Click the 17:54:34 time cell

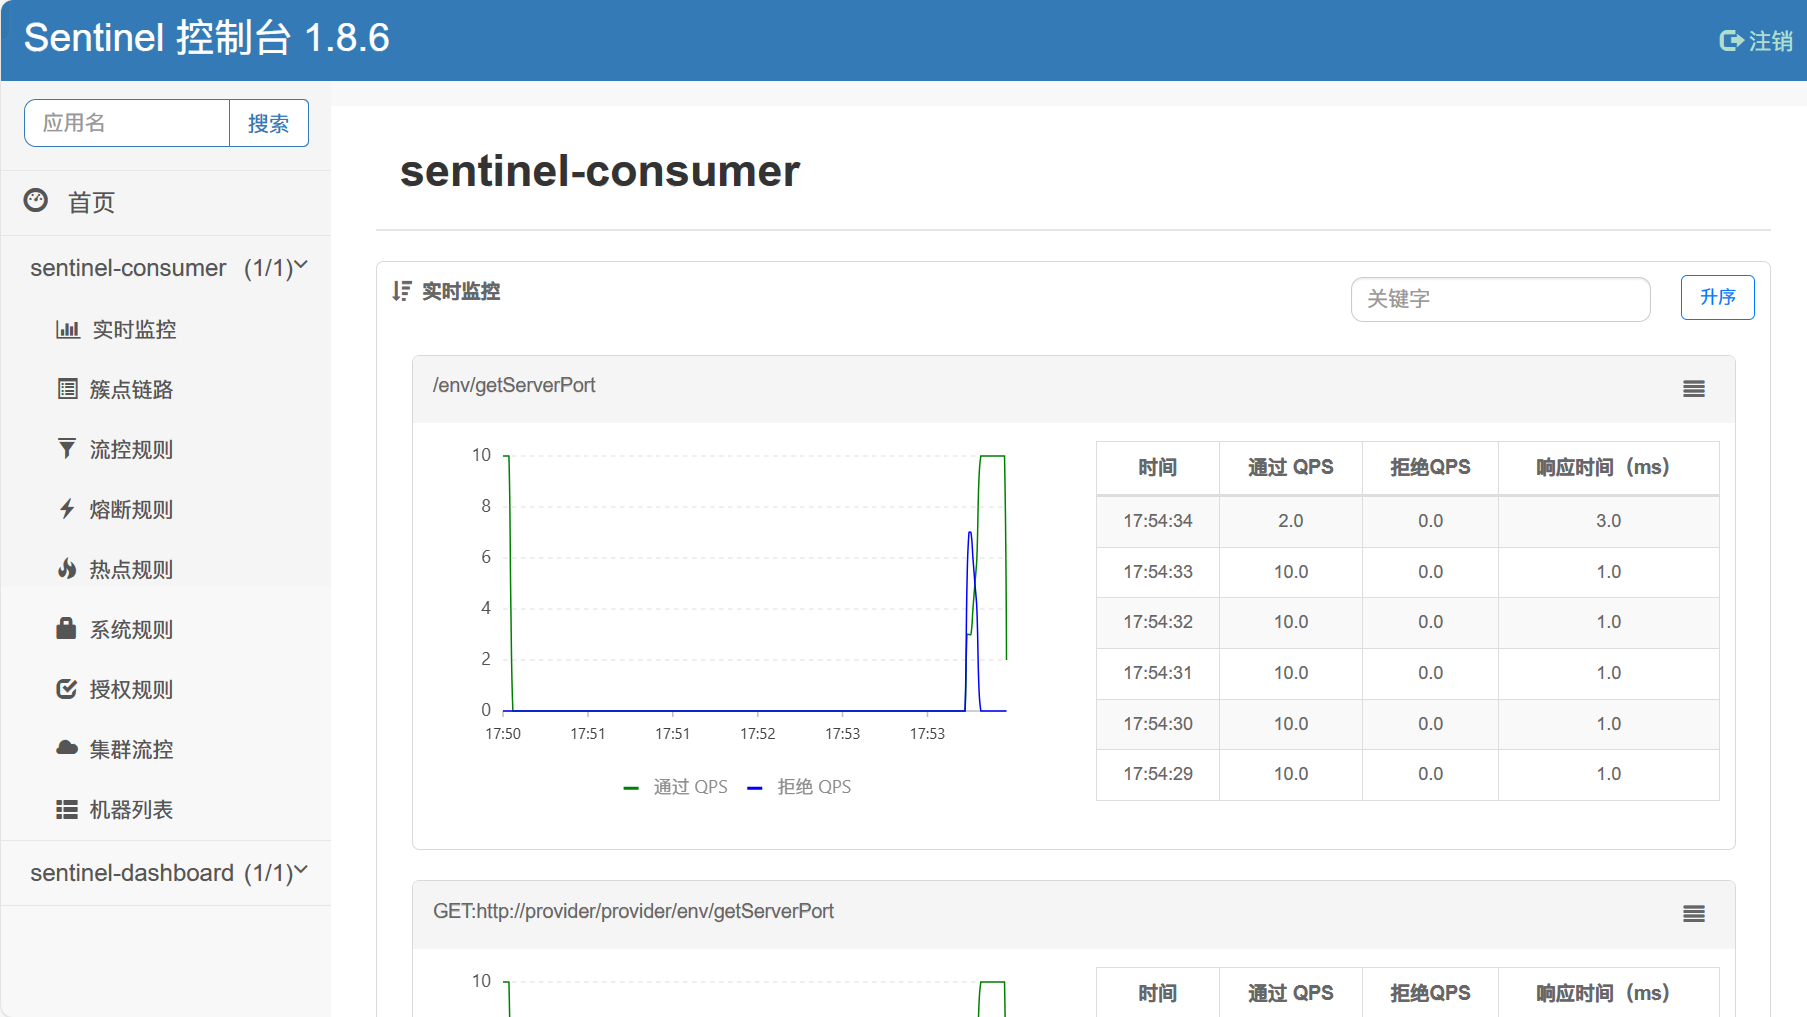[1158, 521]
